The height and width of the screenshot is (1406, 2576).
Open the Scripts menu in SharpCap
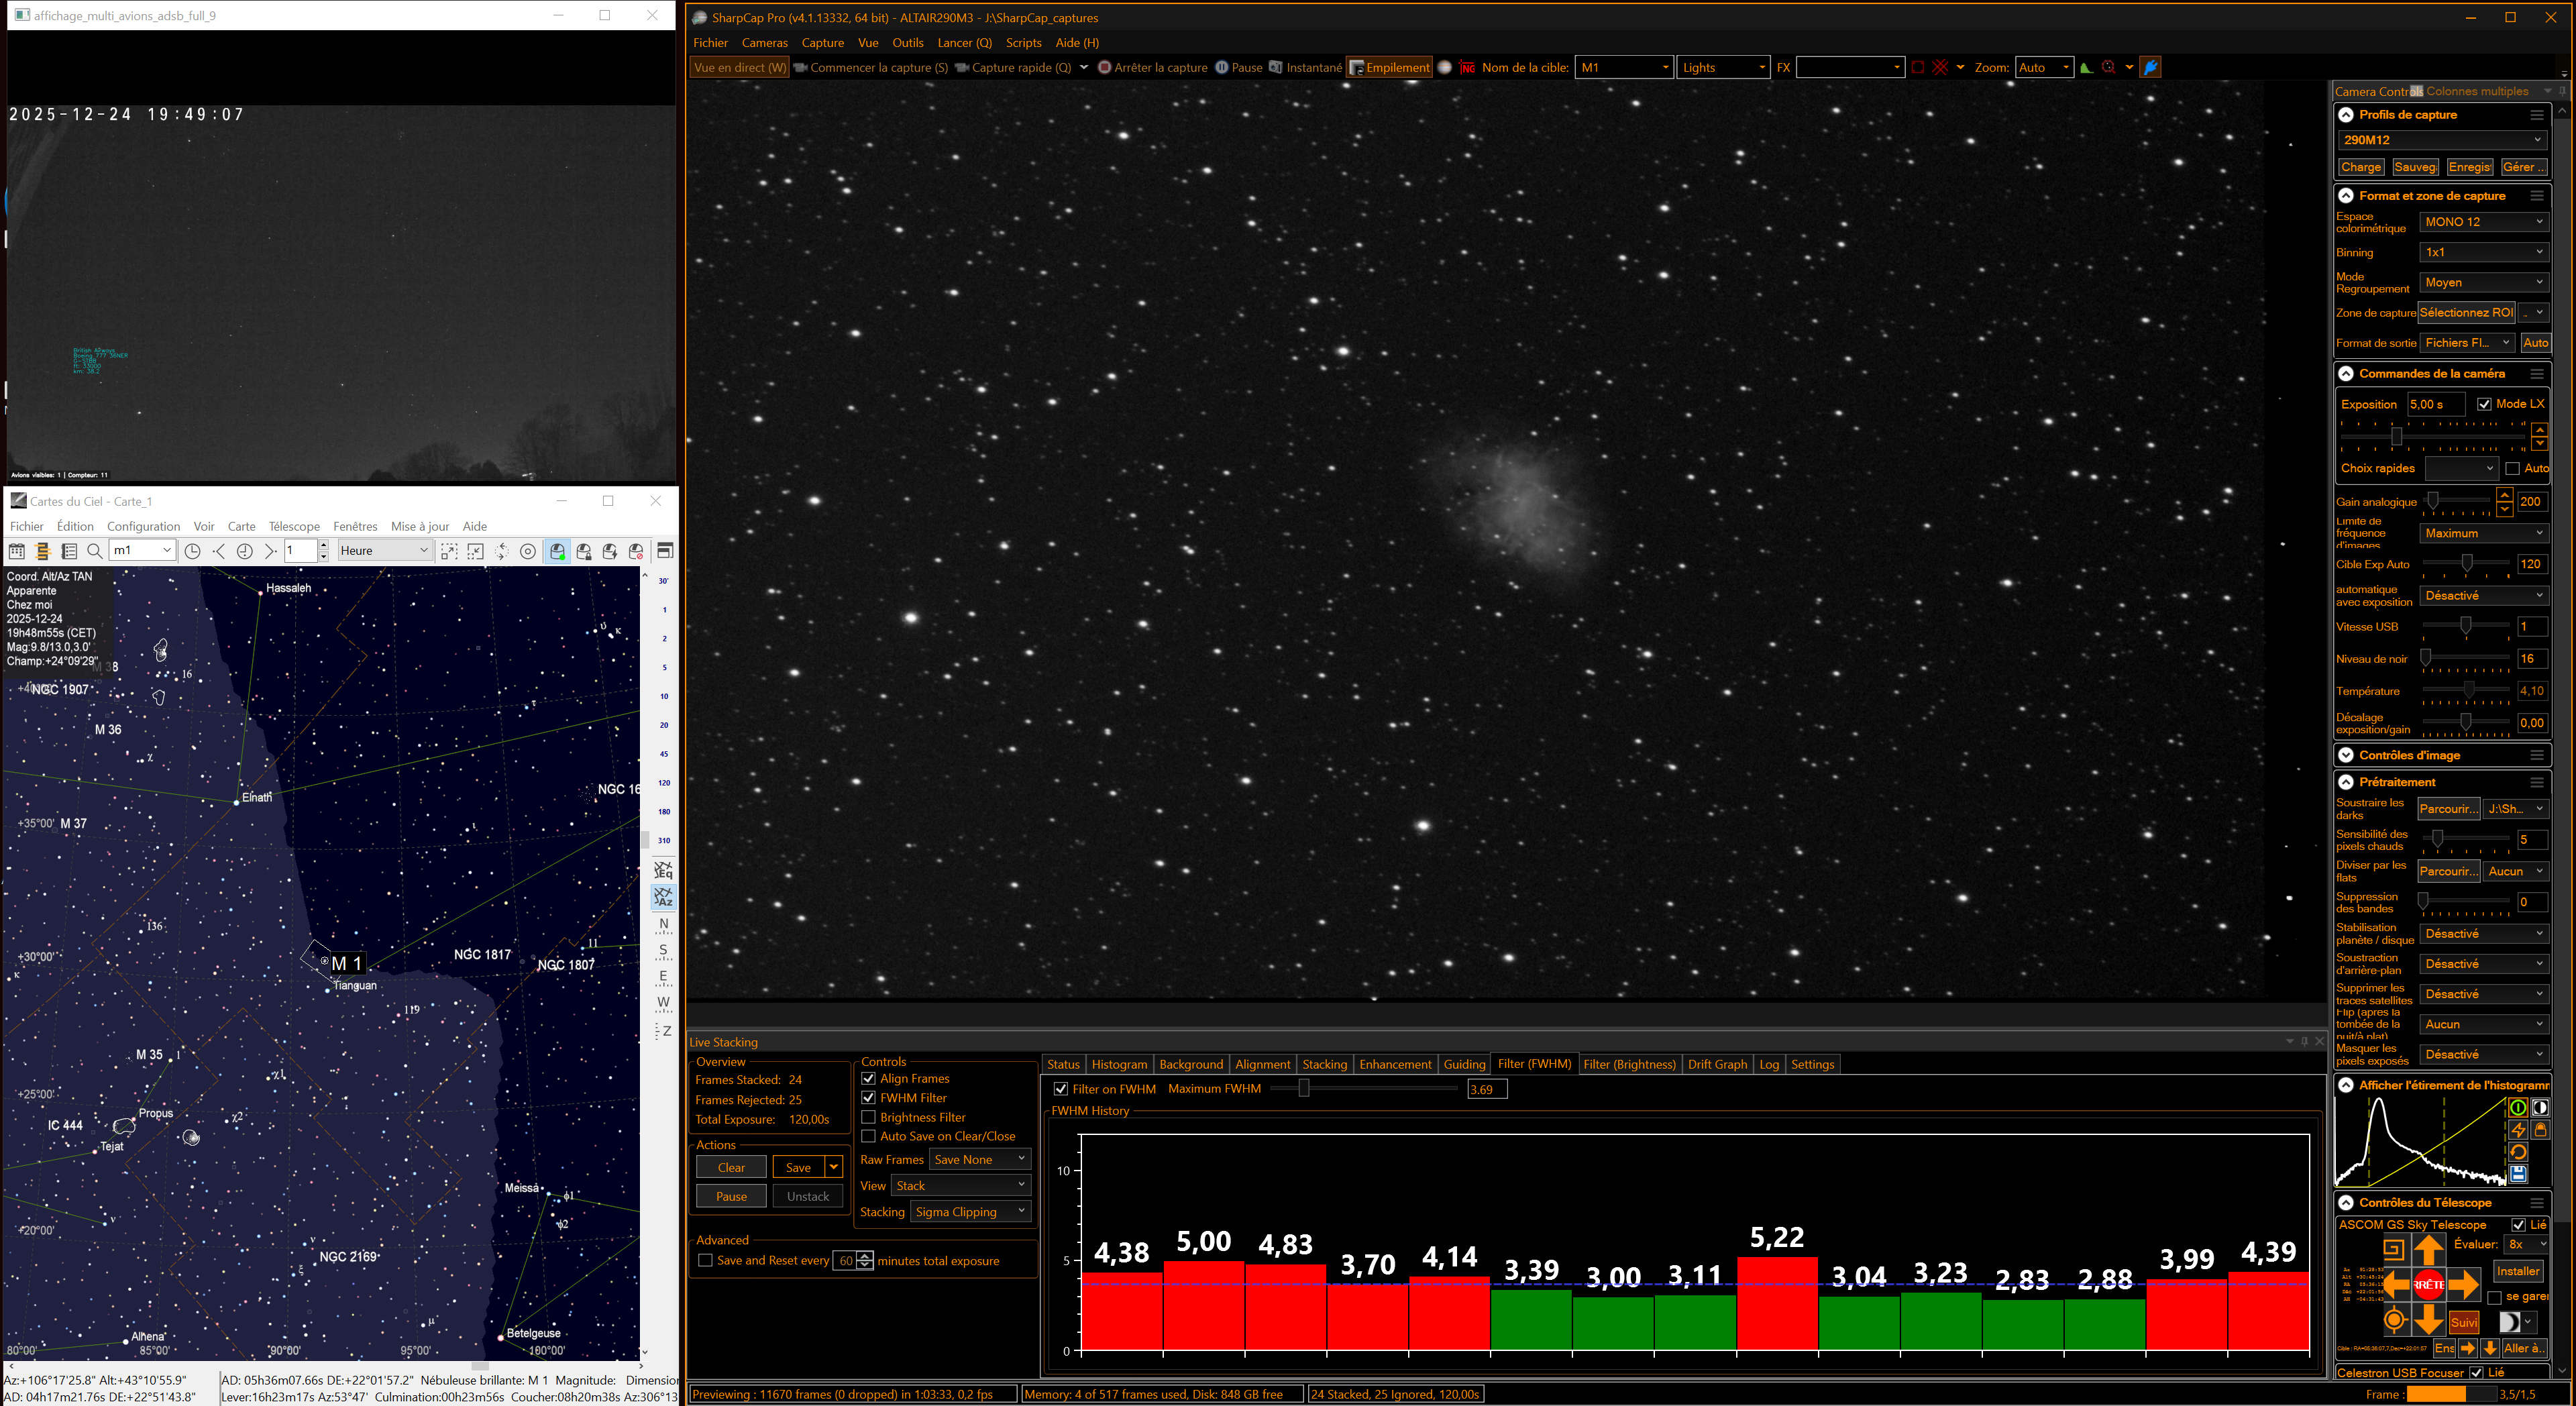point(1023,42)
